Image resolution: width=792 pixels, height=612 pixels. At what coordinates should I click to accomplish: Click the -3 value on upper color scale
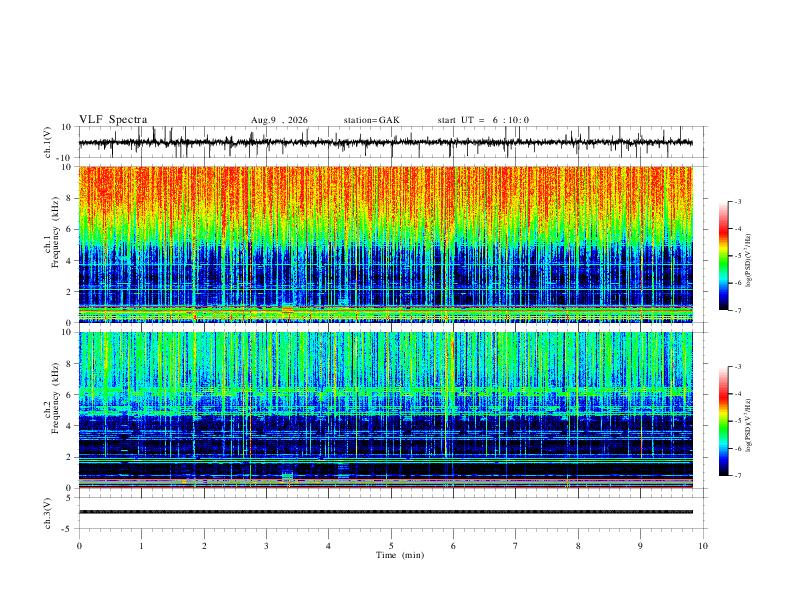tap(737, 201)
